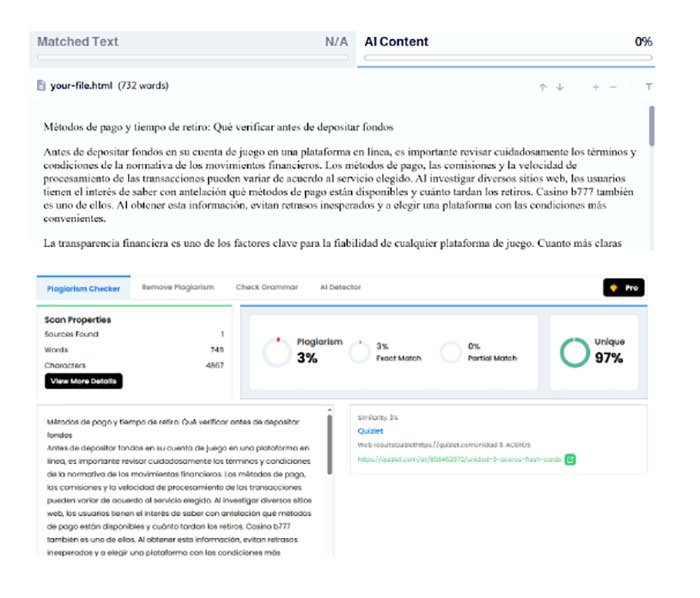The height and width of the screenshot is (598, 700).
Task: Click the plus icon to zoom in
Action: click(x=596, y=87)
